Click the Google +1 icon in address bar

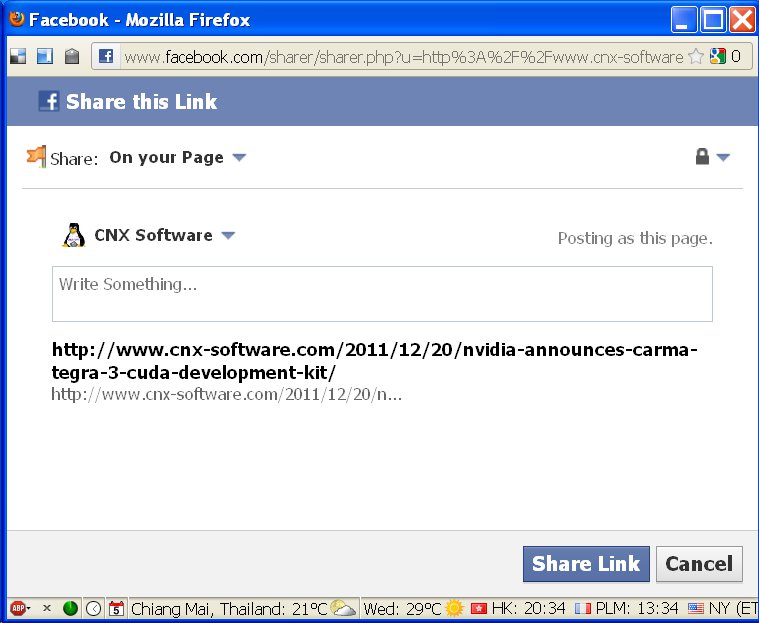pyautogui.click(x=718, y=57)
